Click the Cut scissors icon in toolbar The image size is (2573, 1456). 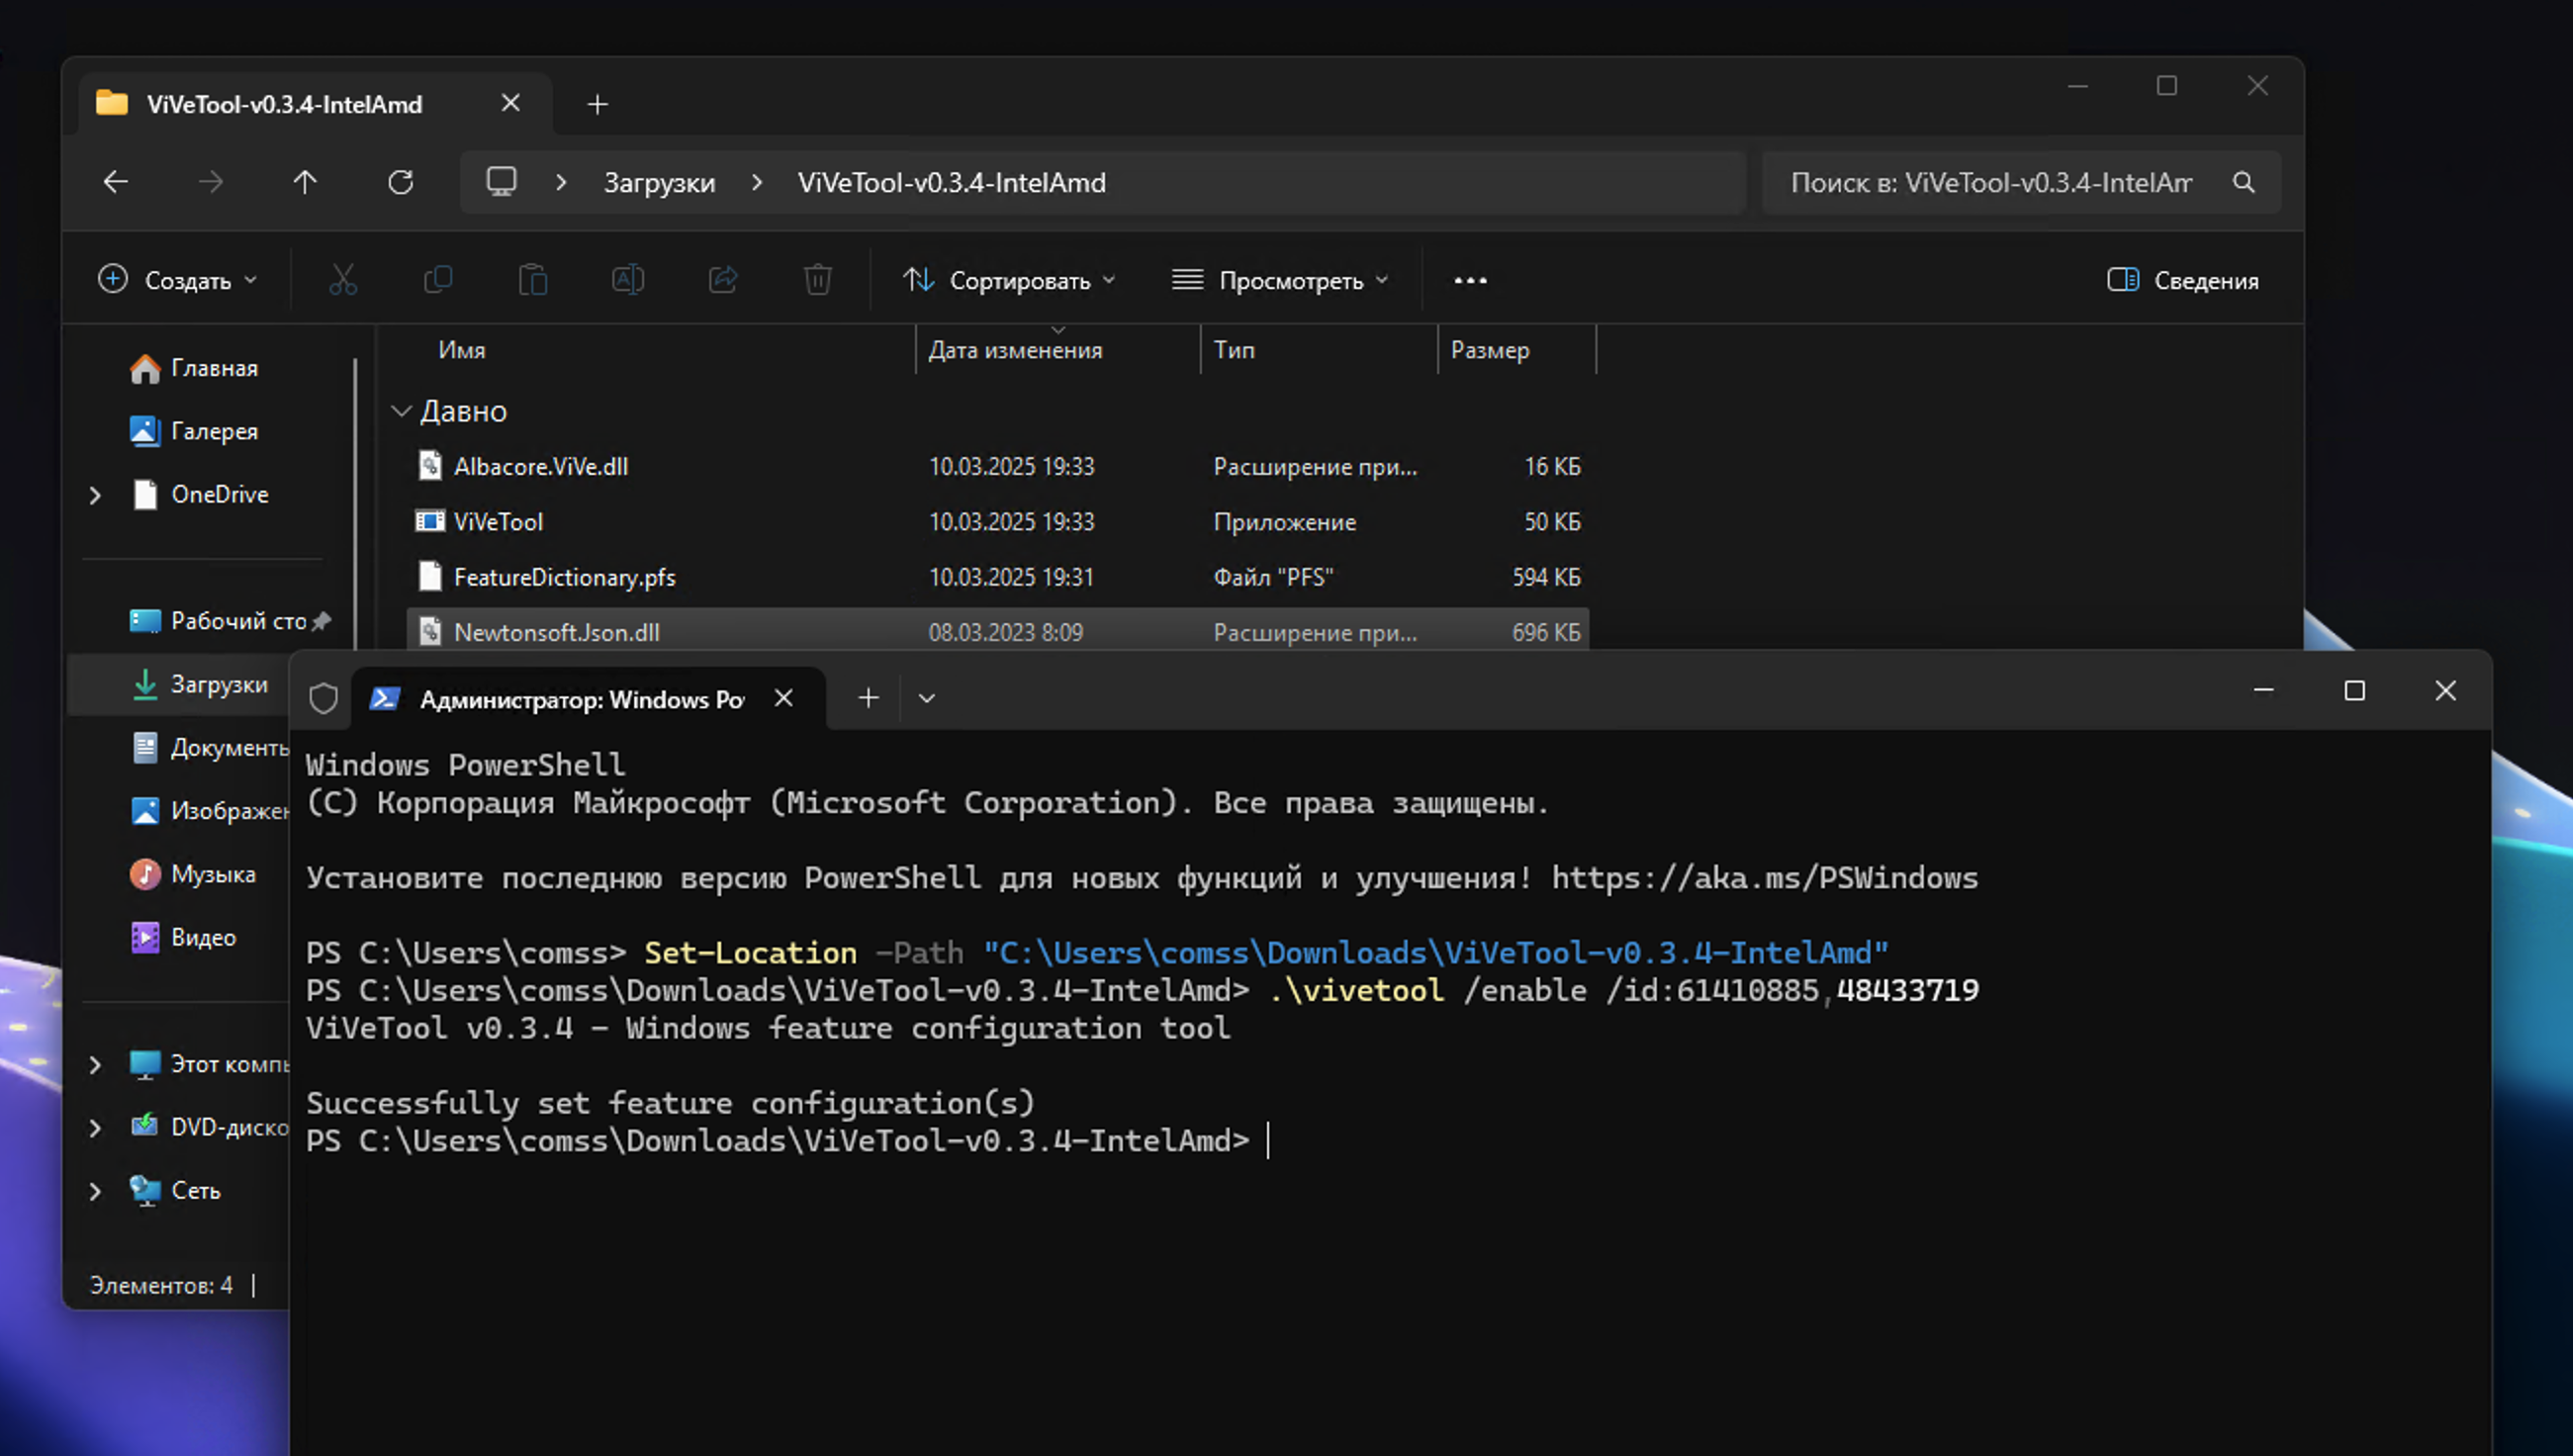(343, 280)
